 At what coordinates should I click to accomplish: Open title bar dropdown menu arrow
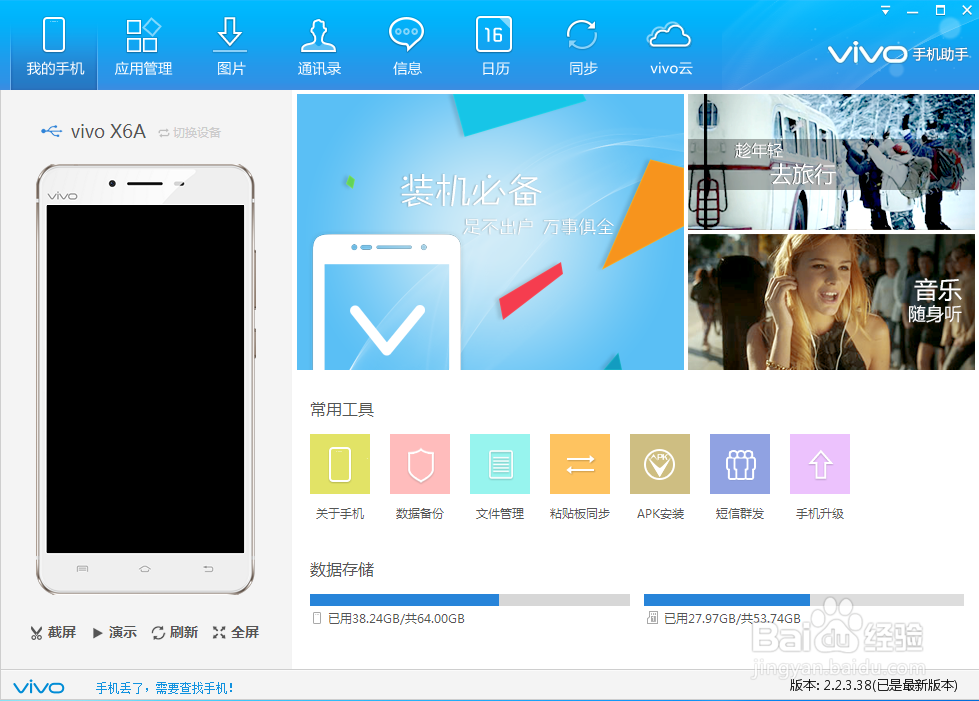coord(885,11)
